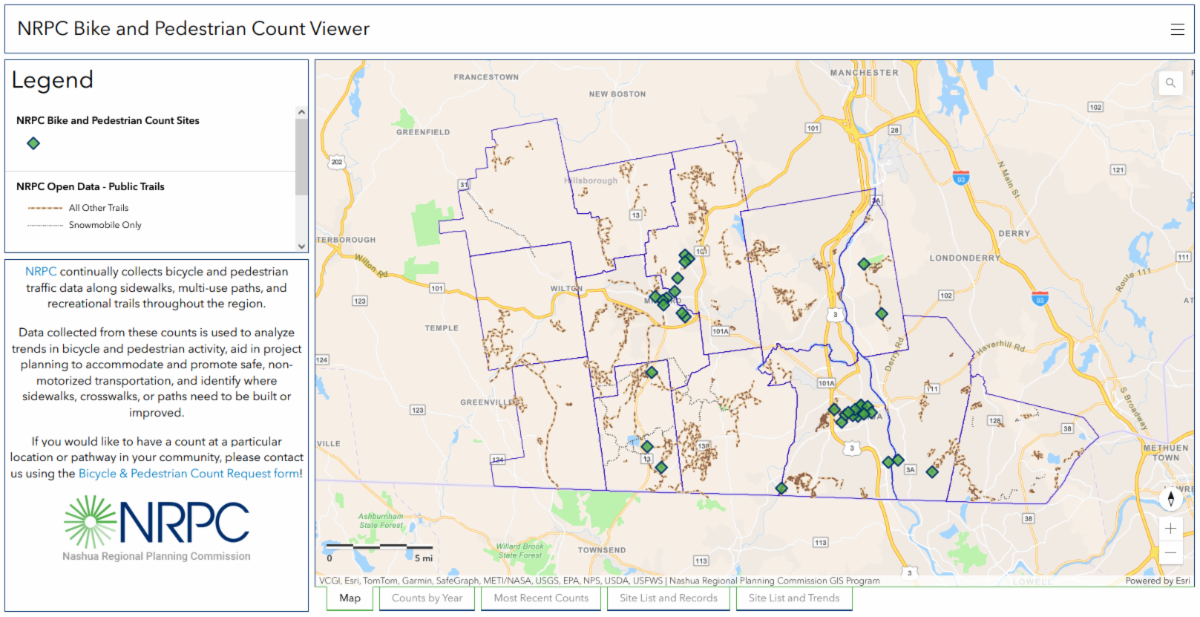Open the Site List and Records tab
This screenshot has width=1200, height=617.
(668, 598)
